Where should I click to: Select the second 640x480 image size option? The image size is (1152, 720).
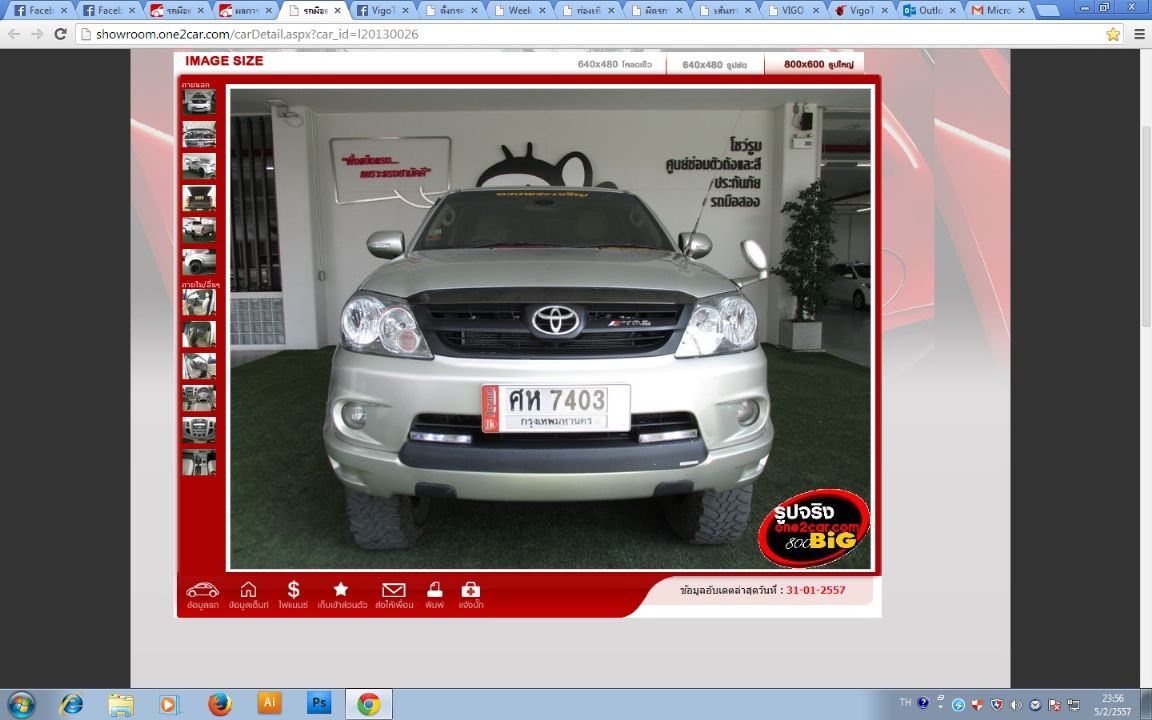coord(715,64)
